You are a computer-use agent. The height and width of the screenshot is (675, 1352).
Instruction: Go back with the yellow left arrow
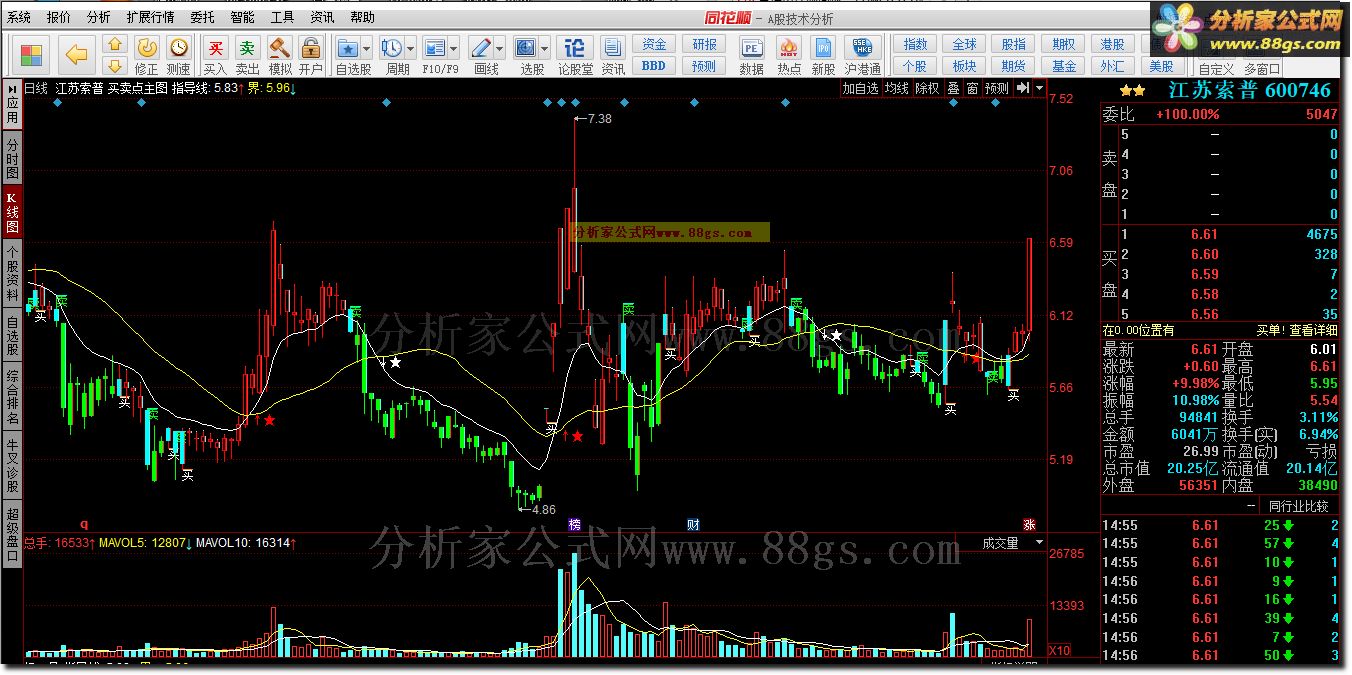pyautogui.click(x=76, y=56)
